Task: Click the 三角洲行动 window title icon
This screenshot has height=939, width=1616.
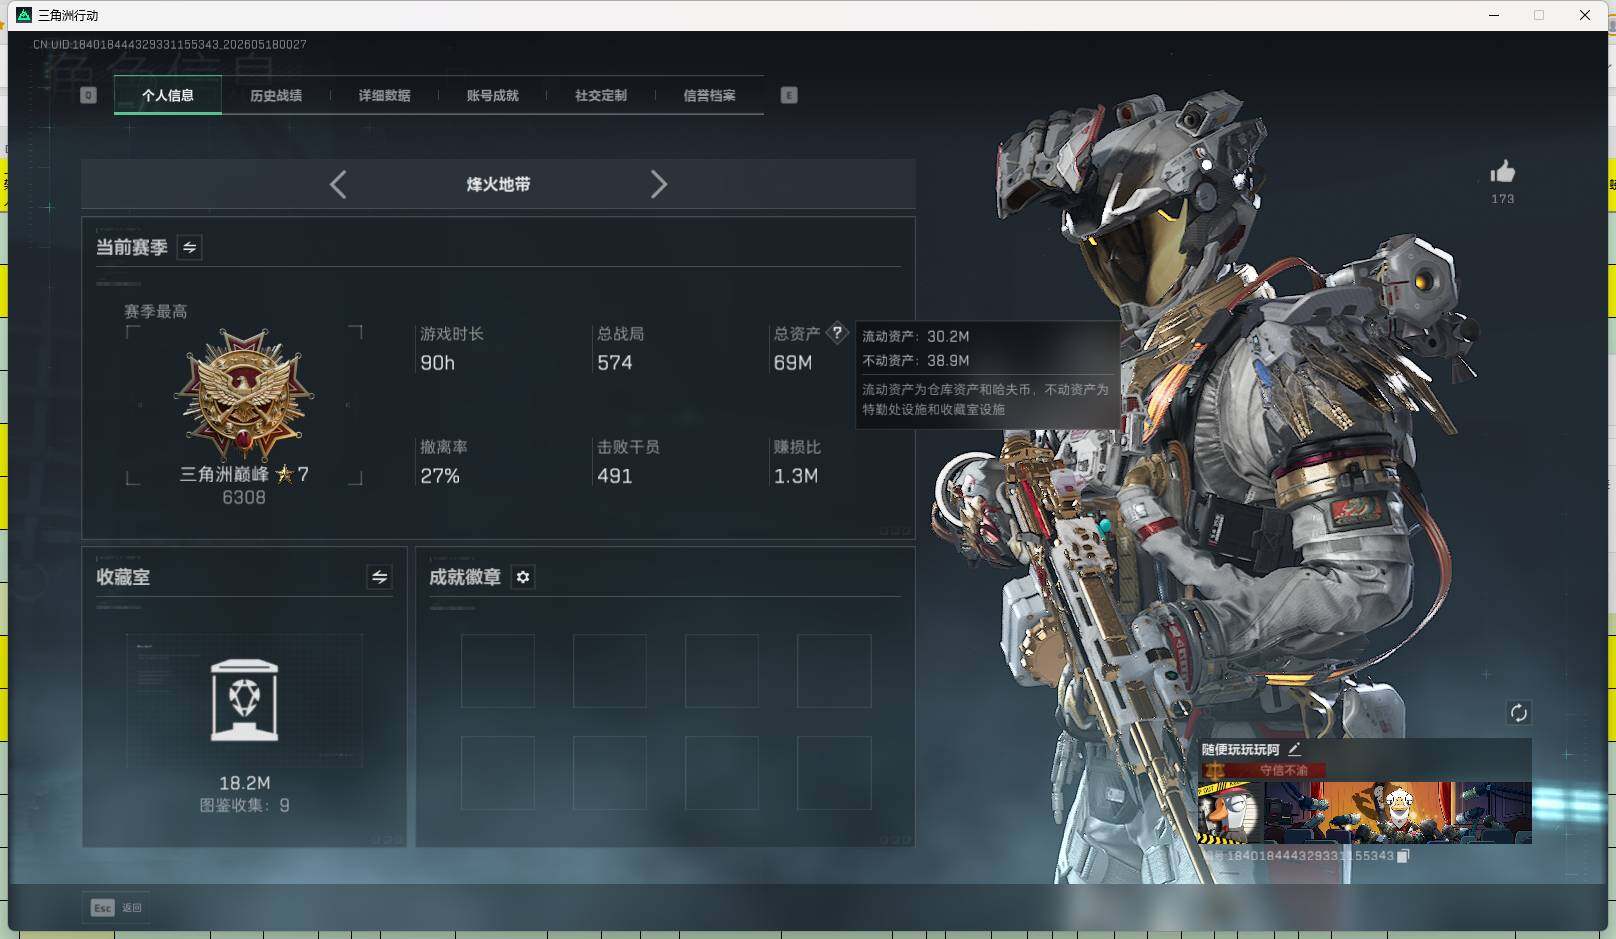Action: 24,15
